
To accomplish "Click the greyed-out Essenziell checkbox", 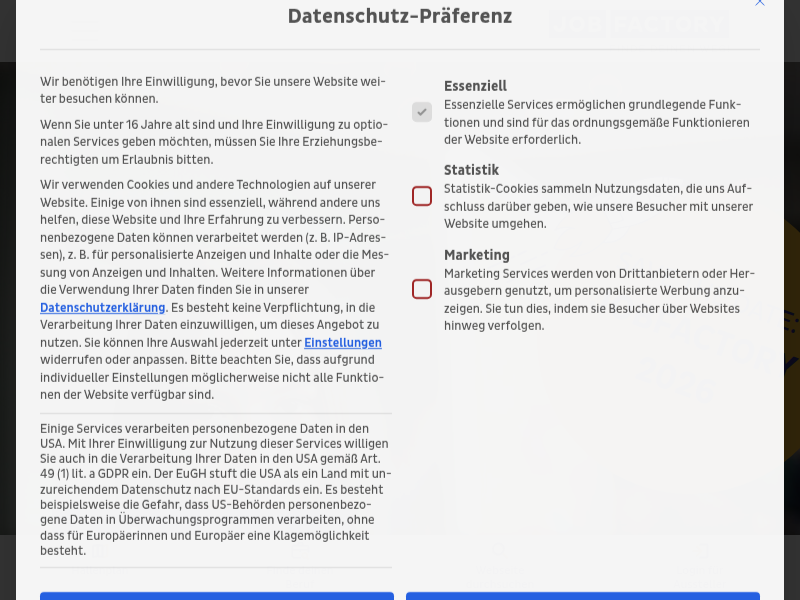I will click(422, 112).
